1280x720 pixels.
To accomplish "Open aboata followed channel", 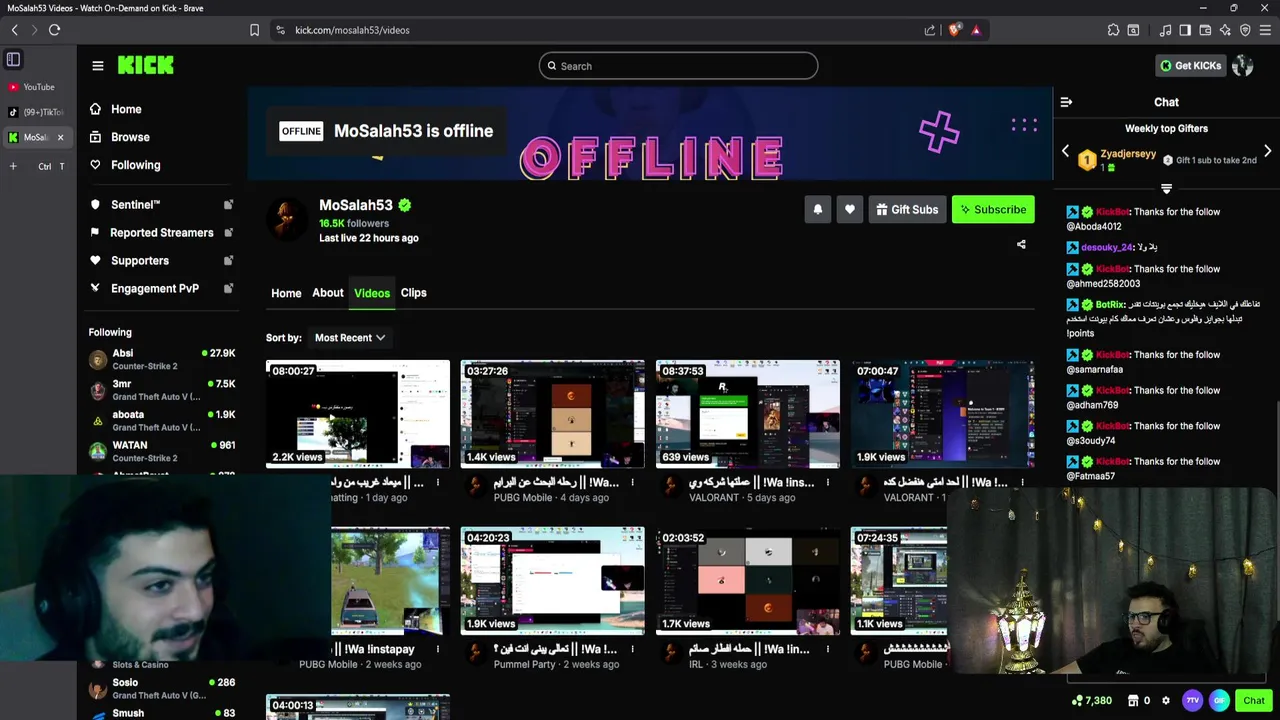I will tap(161, 420).
